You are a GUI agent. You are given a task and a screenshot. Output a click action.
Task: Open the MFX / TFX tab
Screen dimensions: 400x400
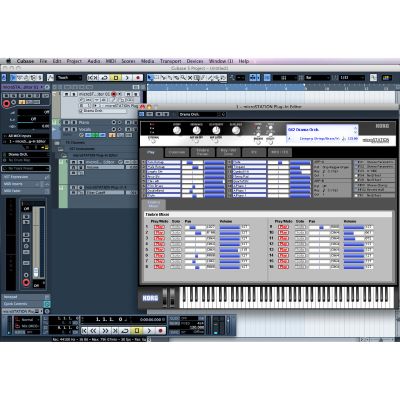(x=280, y=152)
